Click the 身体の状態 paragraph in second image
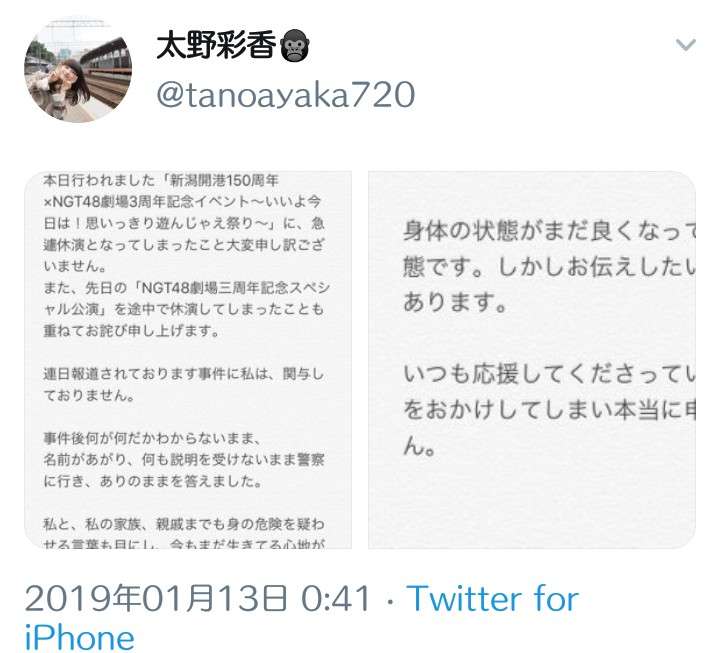The height and width of the screenshot is (653, 720). pos(549,266)
